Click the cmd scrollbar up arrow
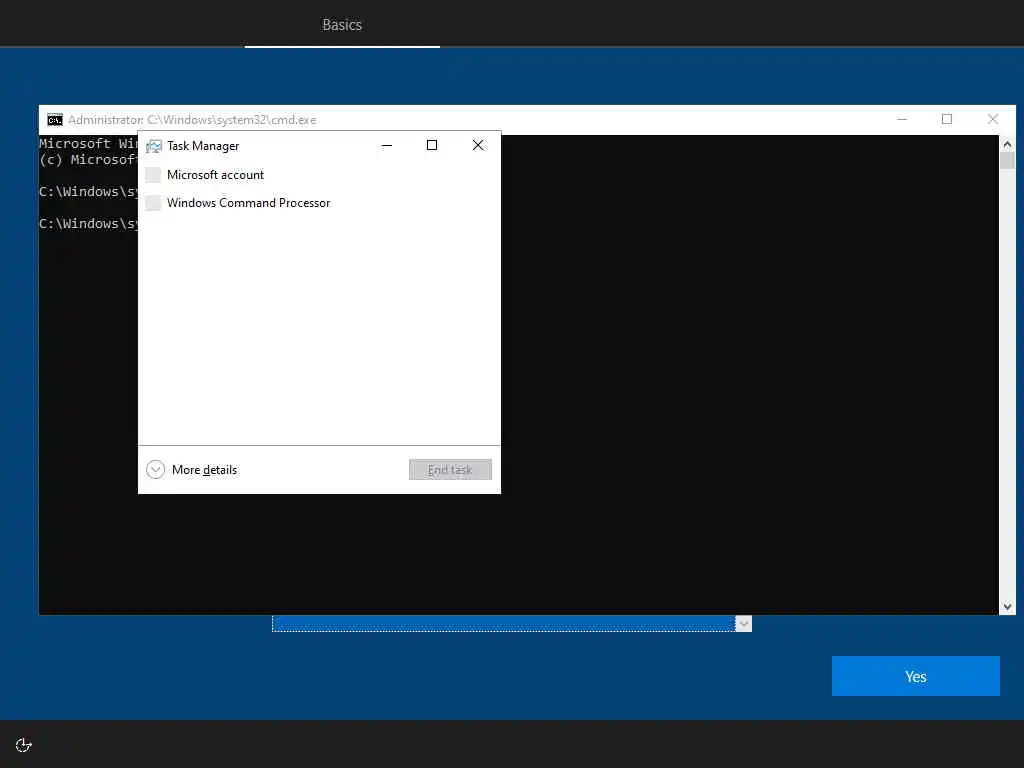 click(1007, 144)
